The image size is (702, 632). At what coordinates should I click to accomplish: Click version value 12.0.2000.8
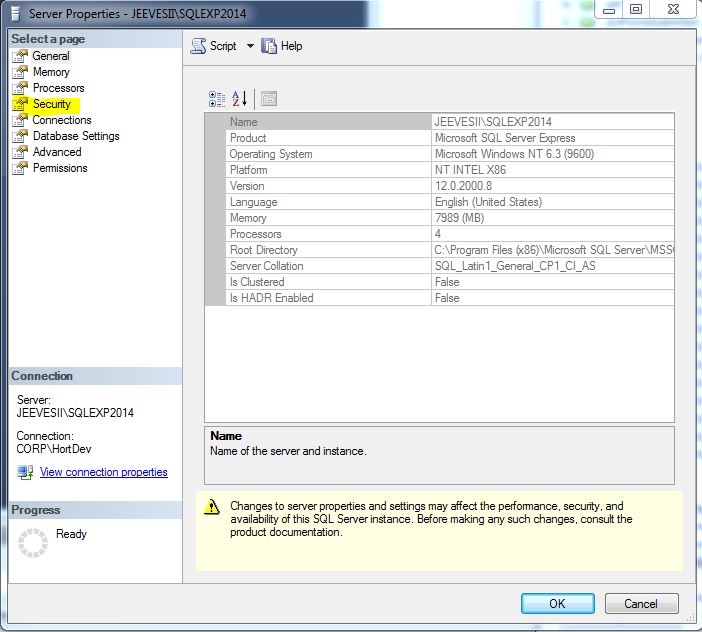pyautogui.click(x=463, y=186)
